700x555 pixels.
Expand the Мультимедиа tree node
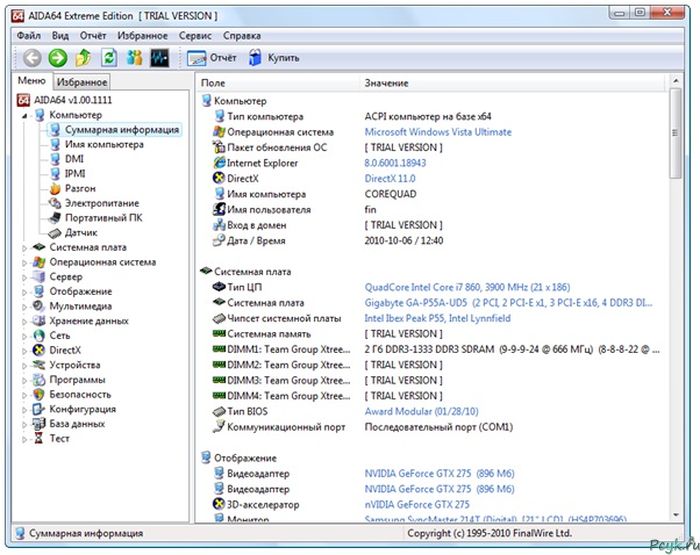[26, 306]
